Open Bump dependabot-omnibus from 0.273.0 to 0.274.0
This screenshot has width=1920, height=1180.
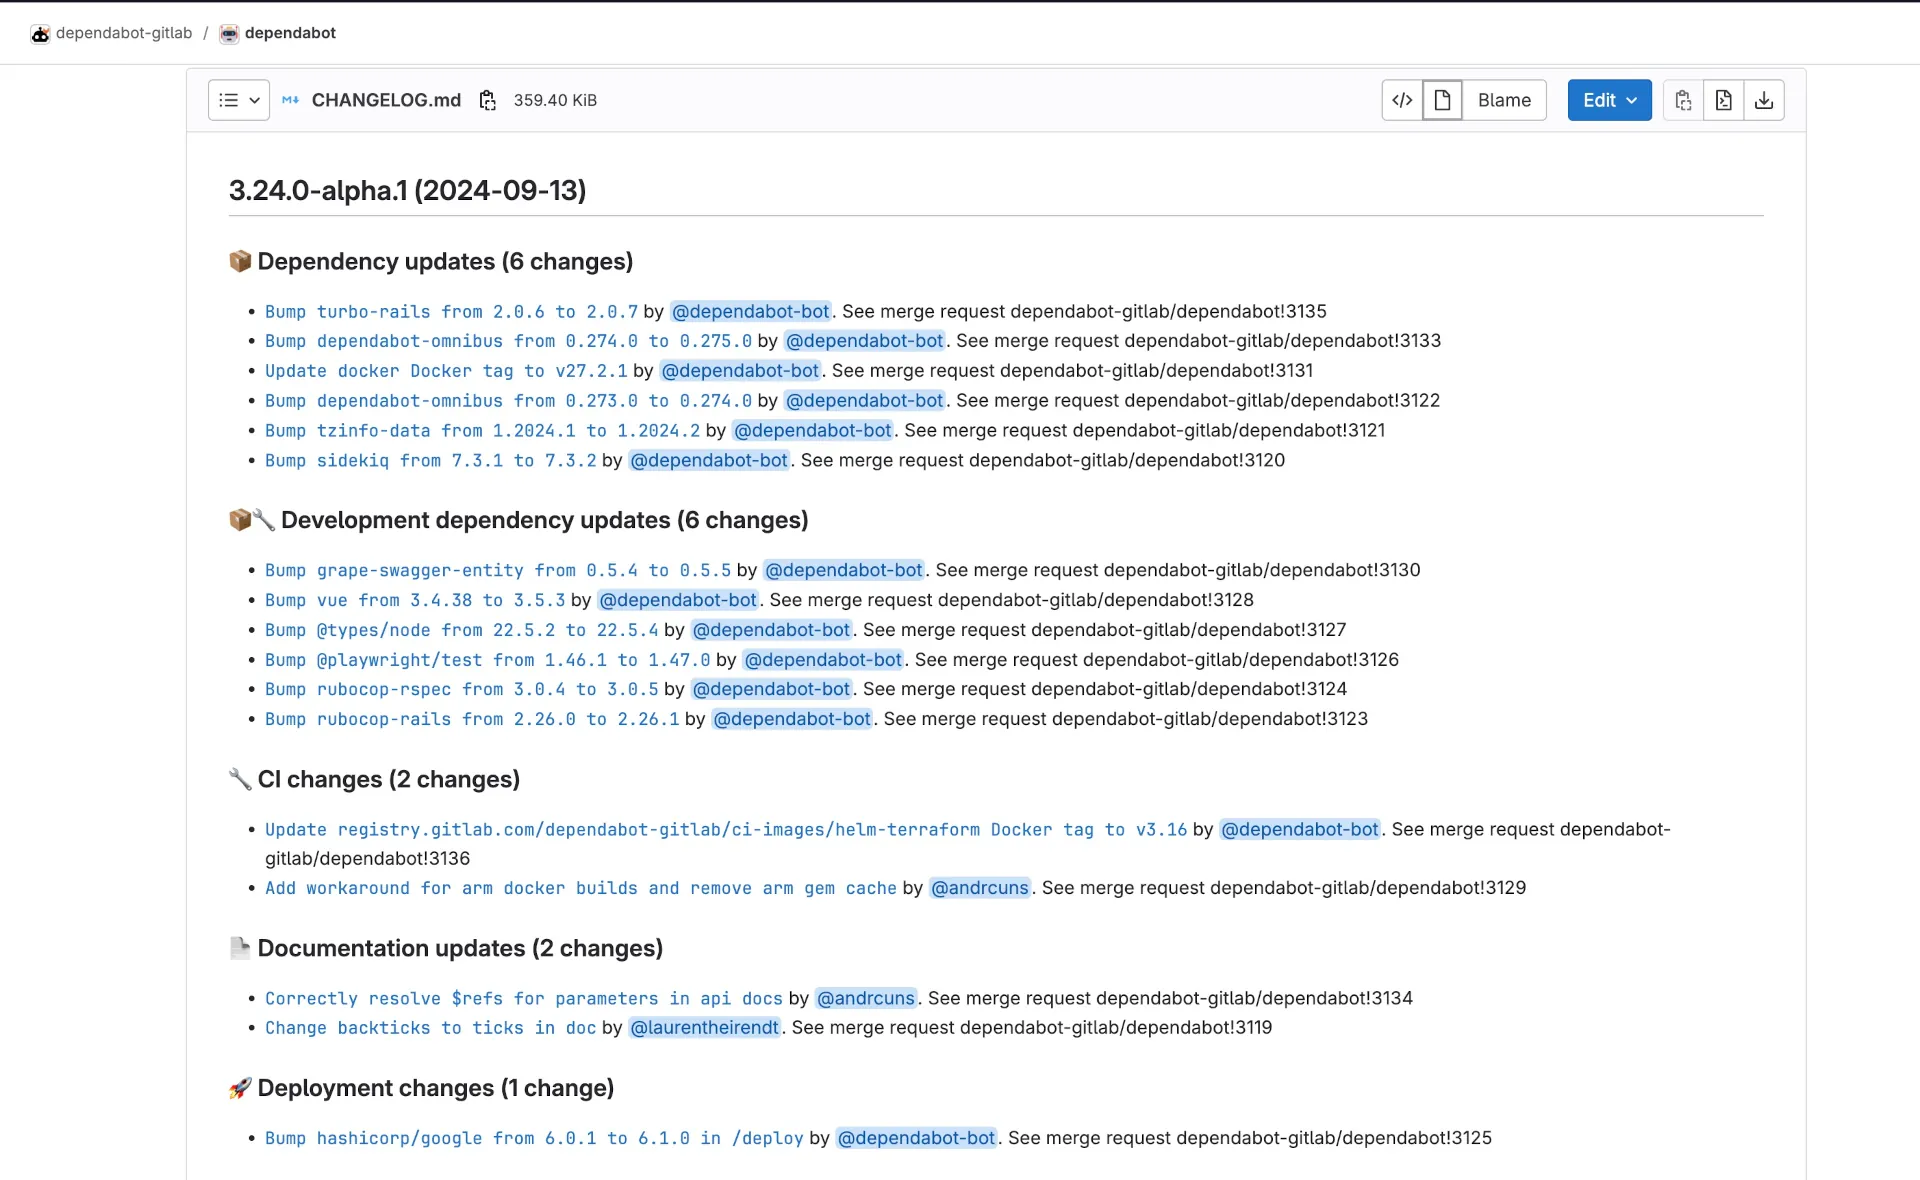[508, 401]
